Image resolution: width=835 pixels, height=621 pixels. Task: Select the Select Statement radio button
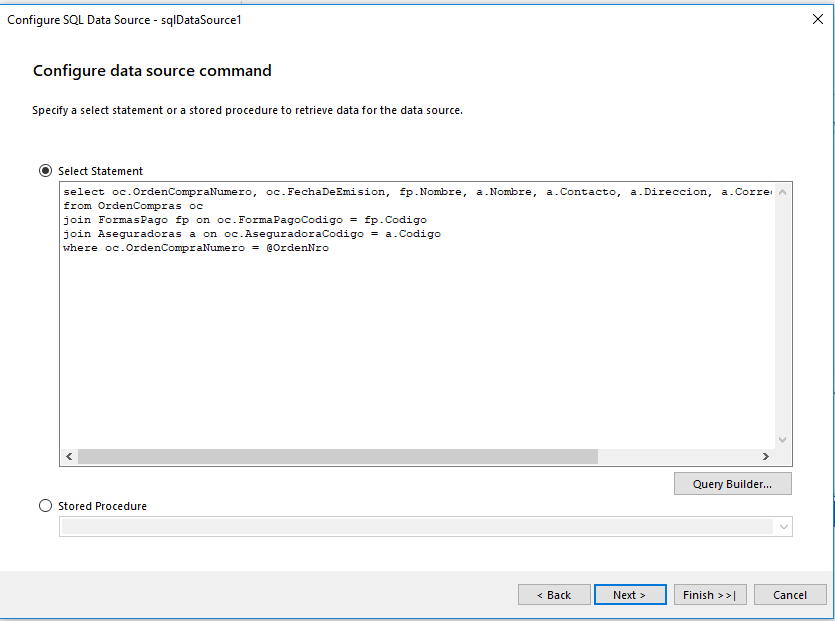[46, 171]
